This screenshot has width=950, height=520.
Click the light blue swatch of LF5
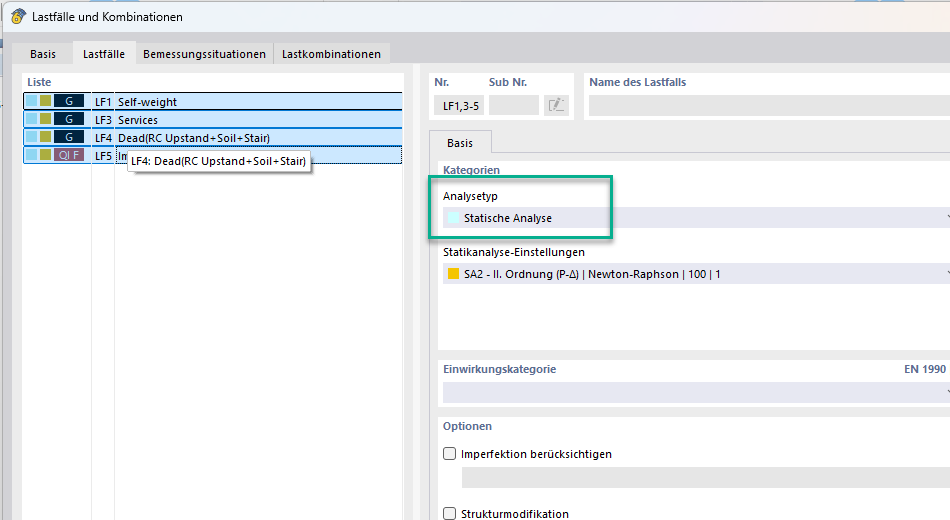coord(32,155)
